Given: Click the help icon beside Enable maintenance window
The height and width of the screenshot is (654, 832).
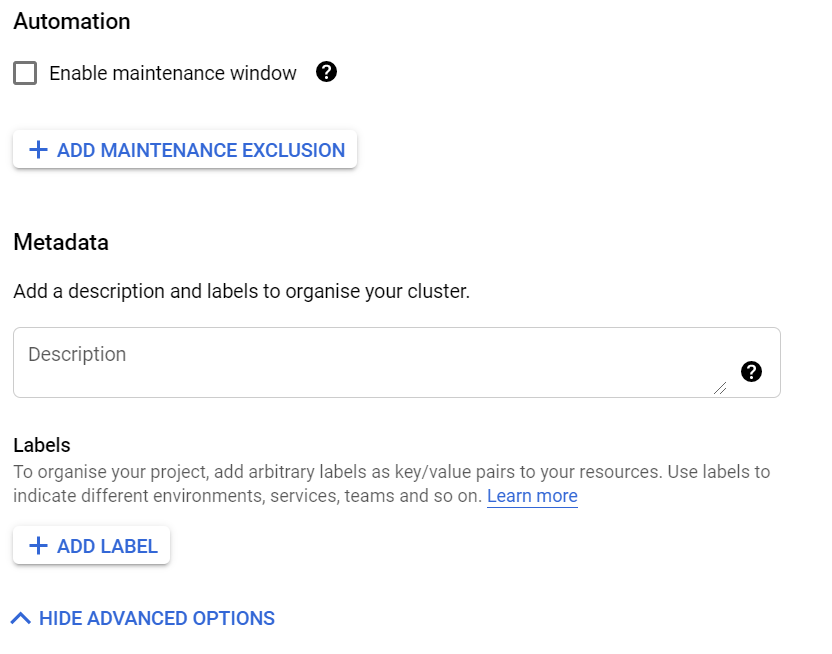Looking at the screenshot, I should [x=326, y=72].
